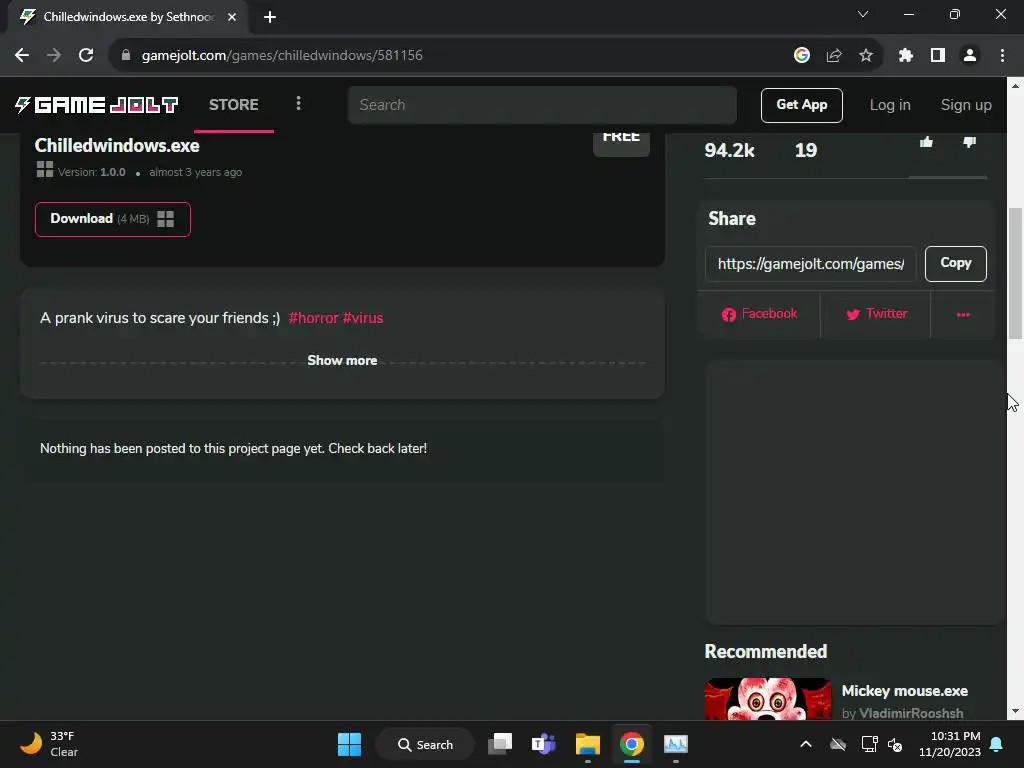Open the Mickey mouse.exe title link
The width and height of the screenshot is (1024, 768).
(904, 691)
